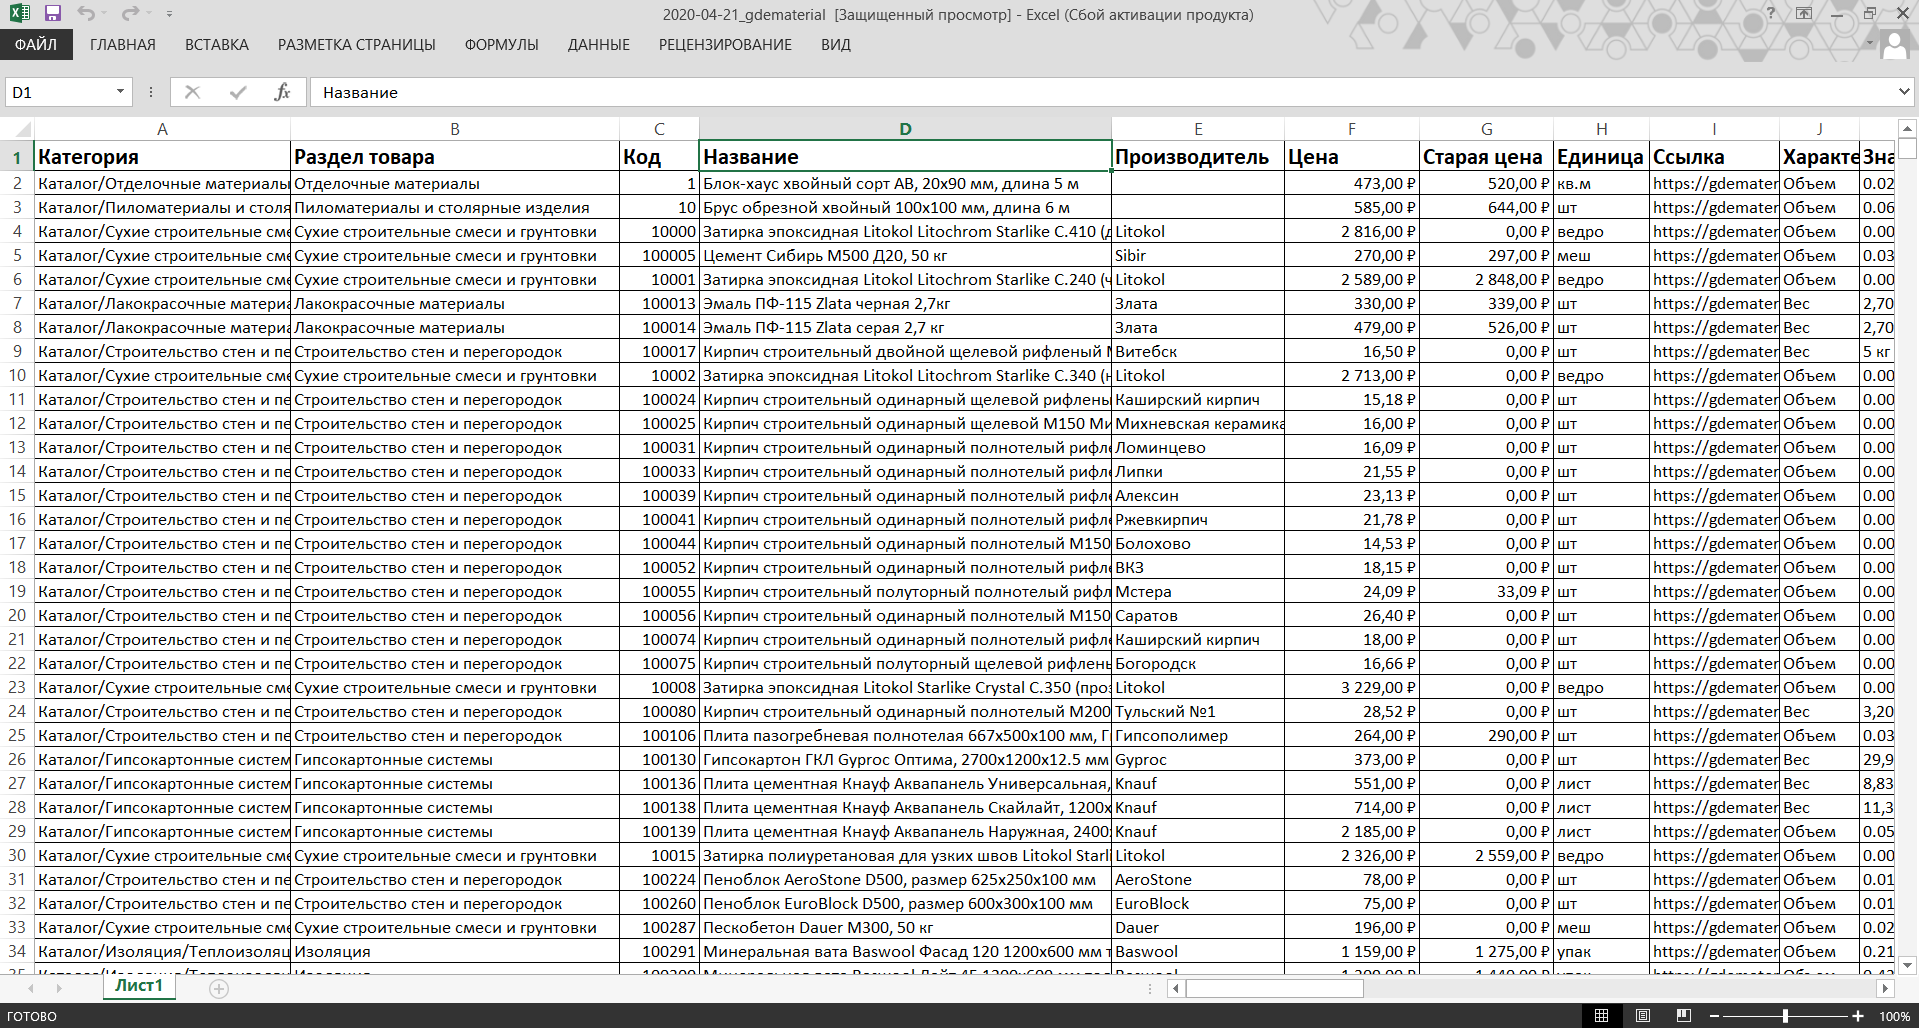Switch to Page Break Preview icon
The image size is (1919, 1028).
(x=1684, y=1016)
